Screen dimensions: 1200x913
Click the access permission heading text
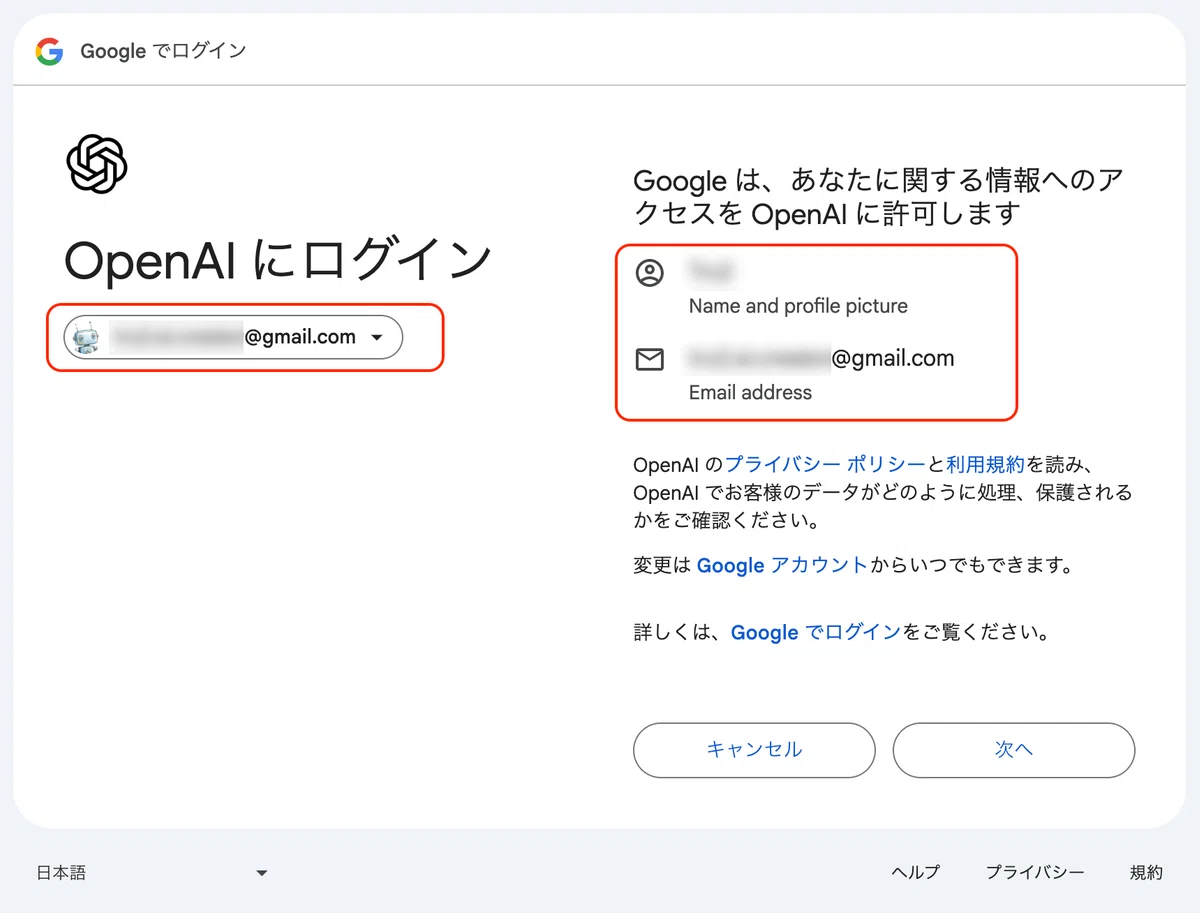pyautogui.click(x=879, y=197)
